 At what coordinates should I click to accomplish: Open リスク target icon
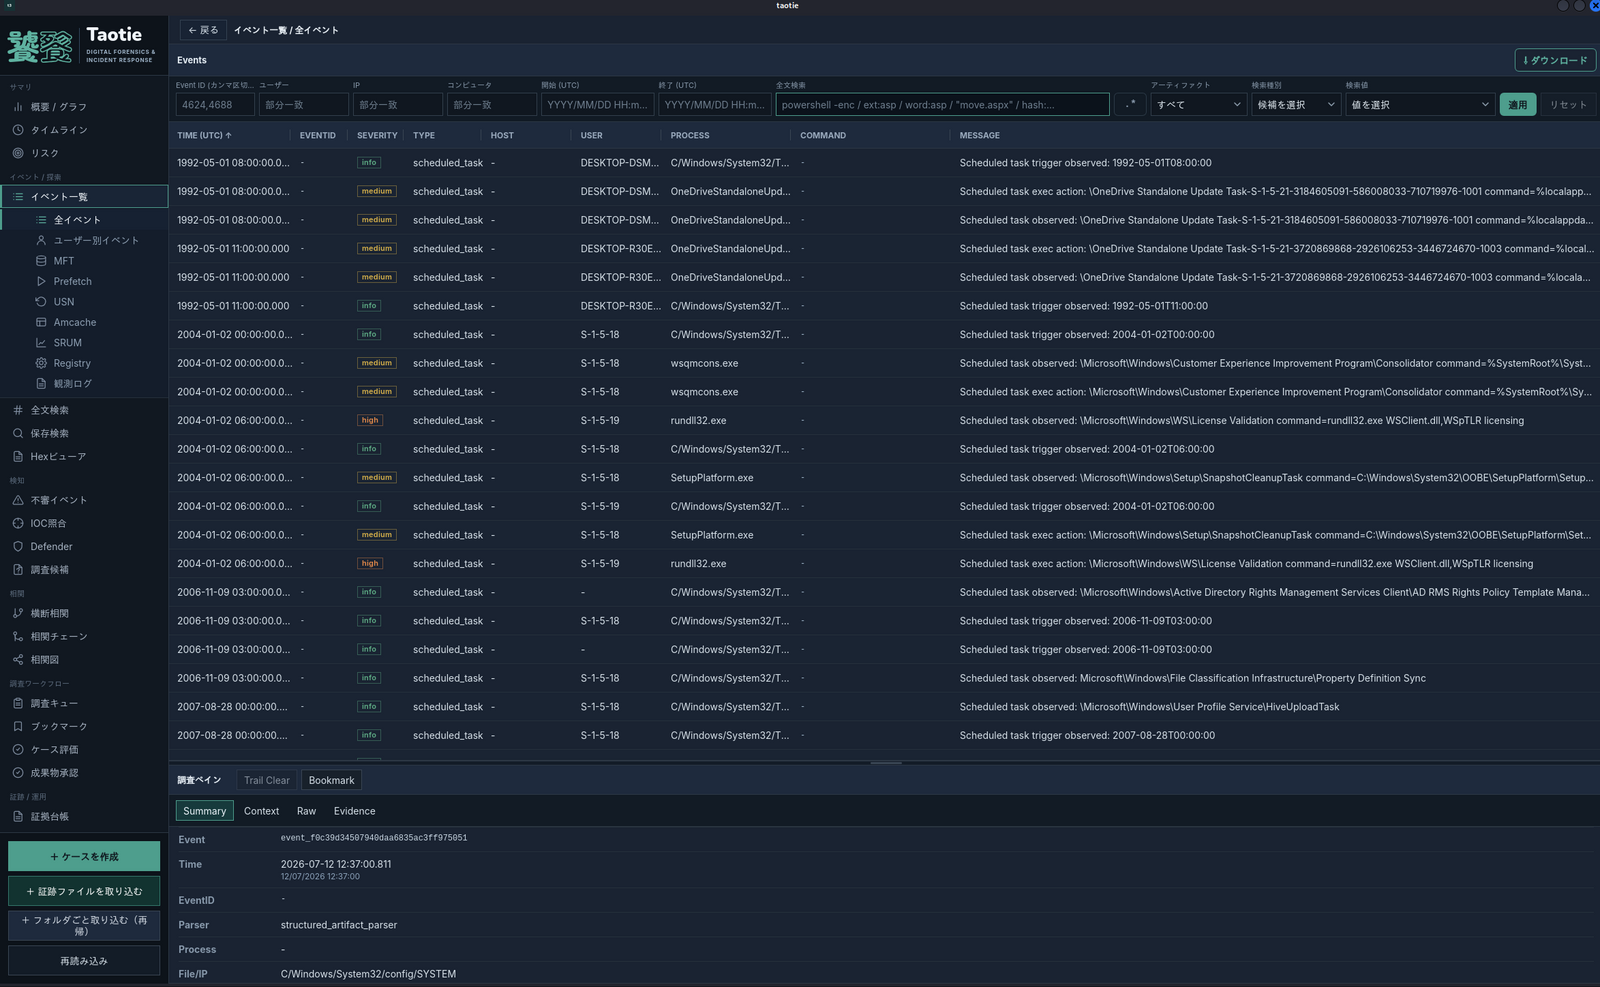point(18,153)
